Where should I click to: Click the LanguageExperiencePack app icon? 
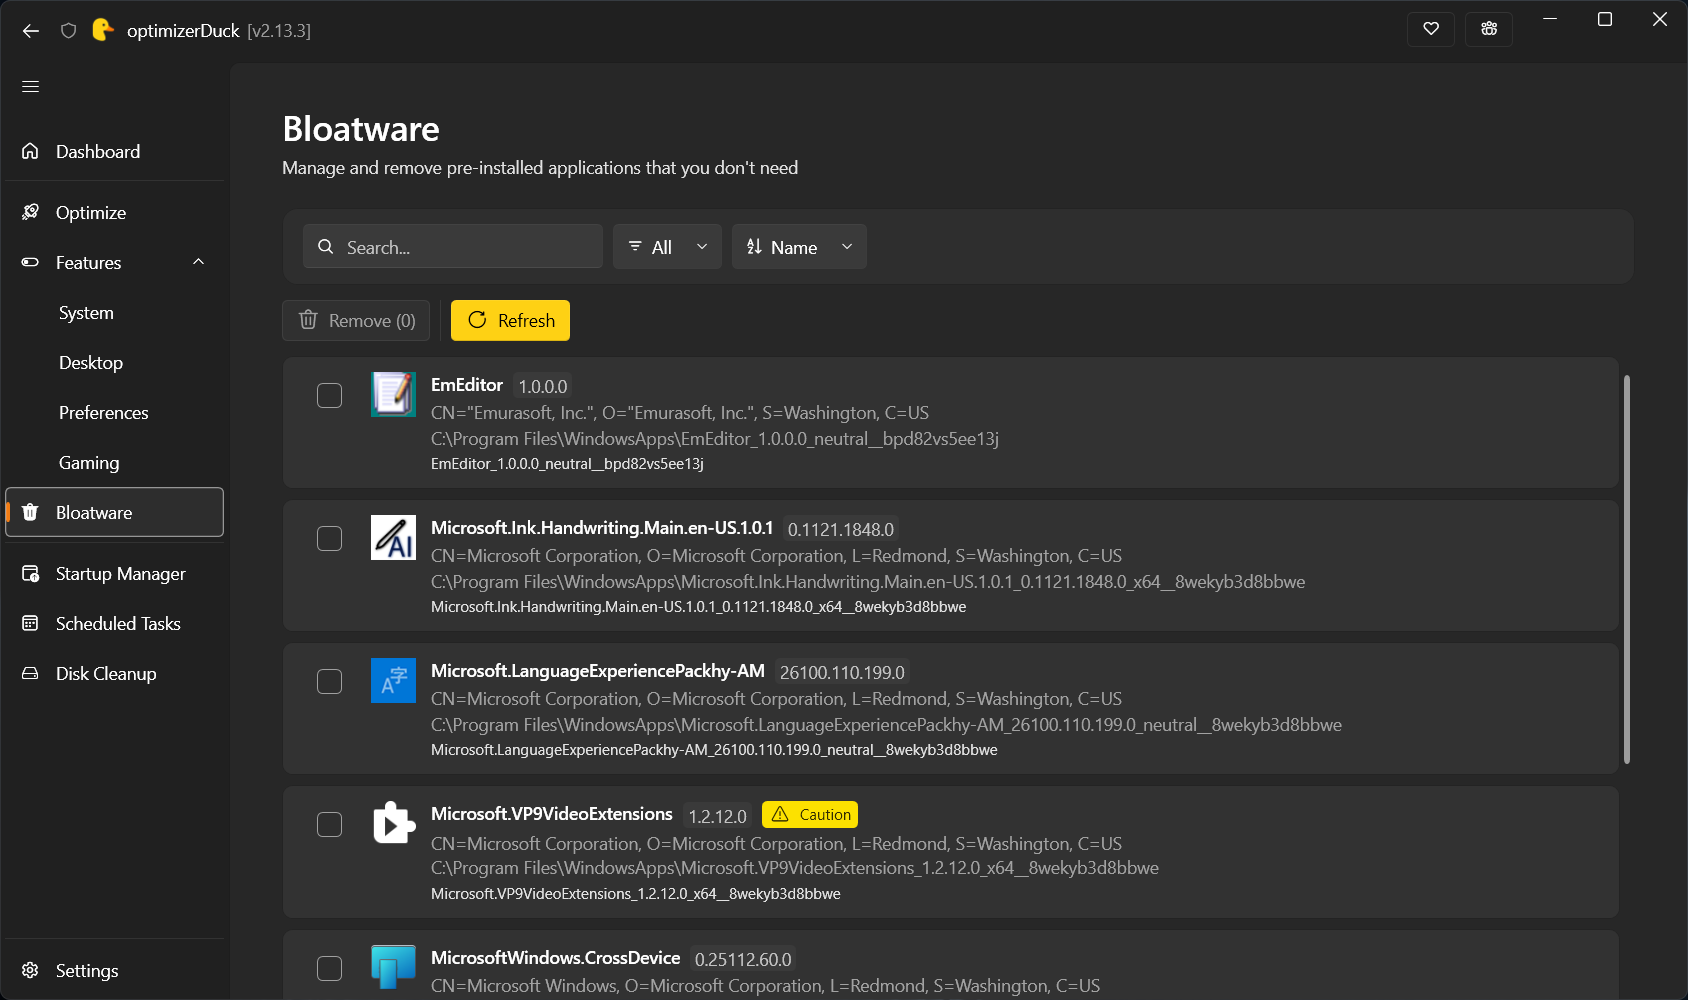point(393,680)
